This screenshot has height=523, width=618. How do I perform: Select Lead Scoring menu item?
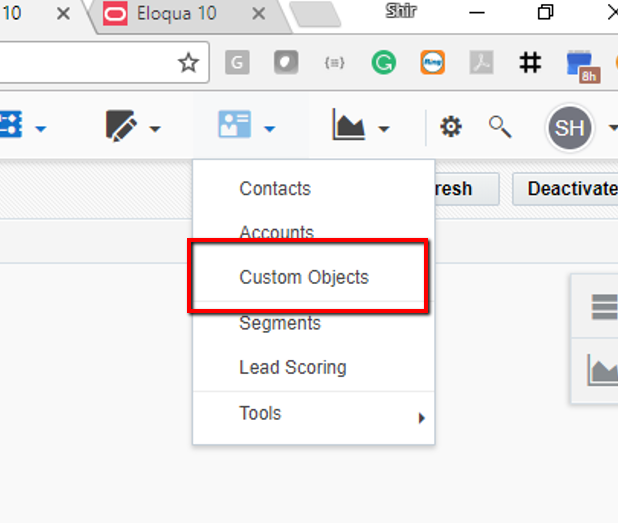click(293, 367)
